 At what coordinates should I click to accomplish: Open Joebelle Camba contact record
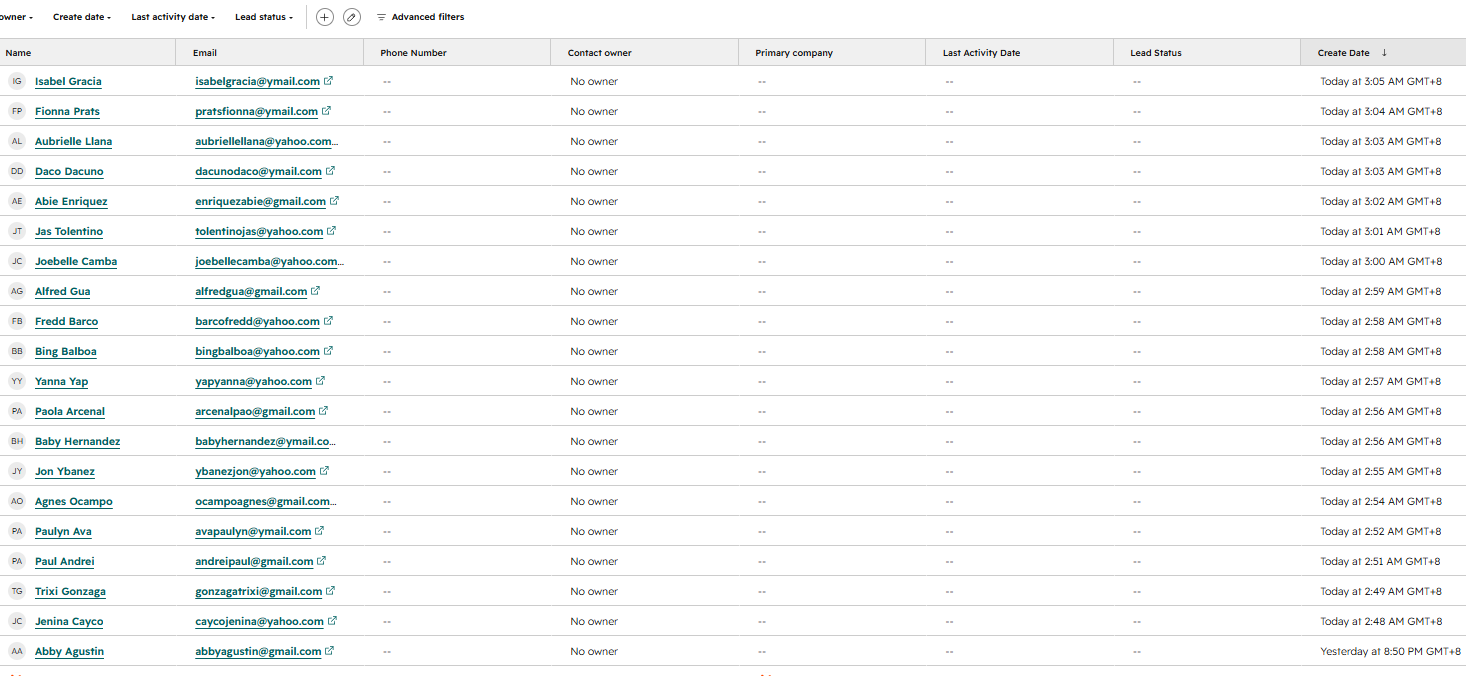(76, 261)
